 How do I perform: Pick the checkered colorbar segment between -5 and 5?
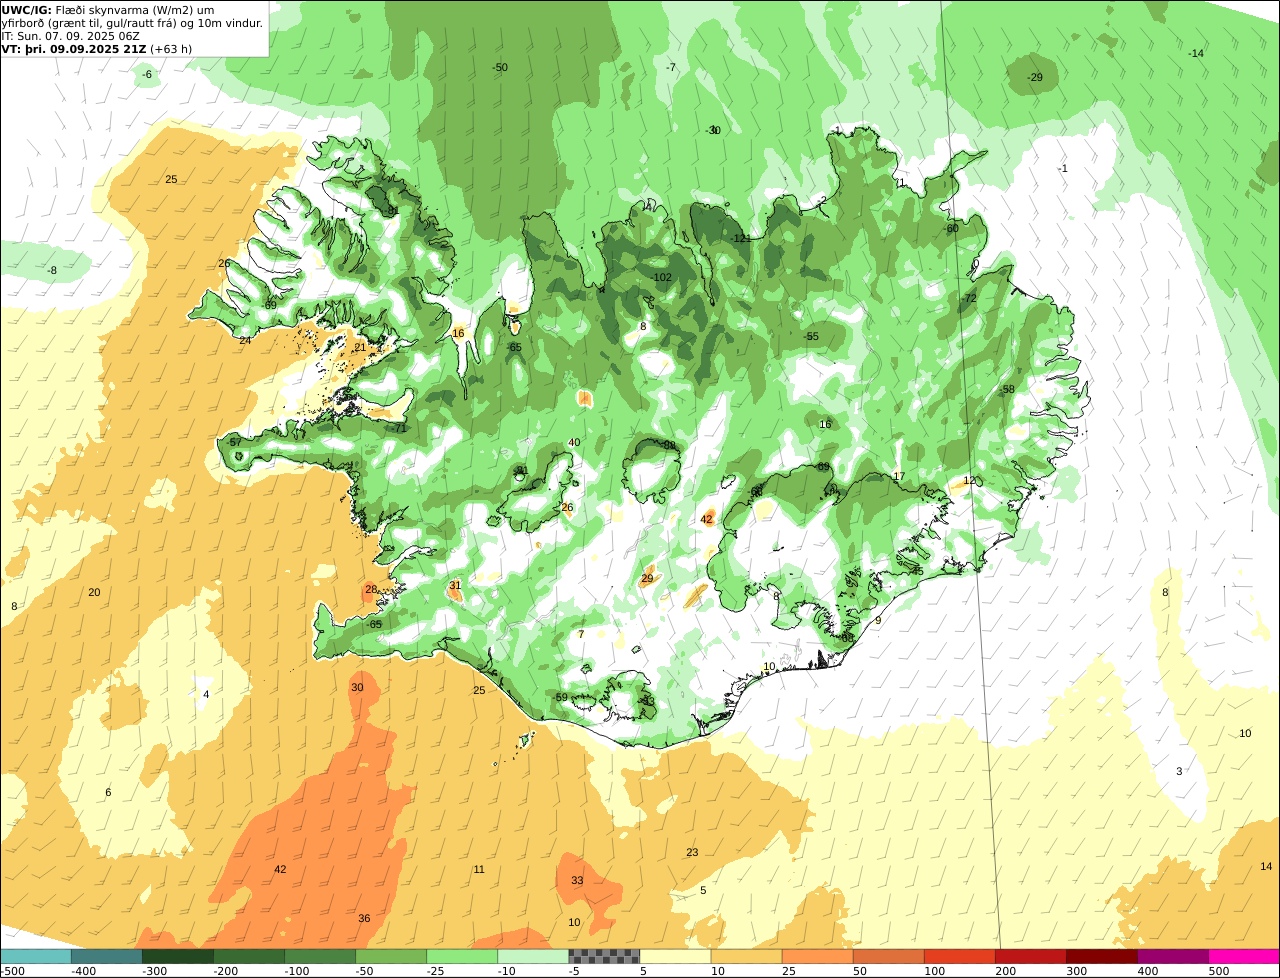click(x=604, y=957)
